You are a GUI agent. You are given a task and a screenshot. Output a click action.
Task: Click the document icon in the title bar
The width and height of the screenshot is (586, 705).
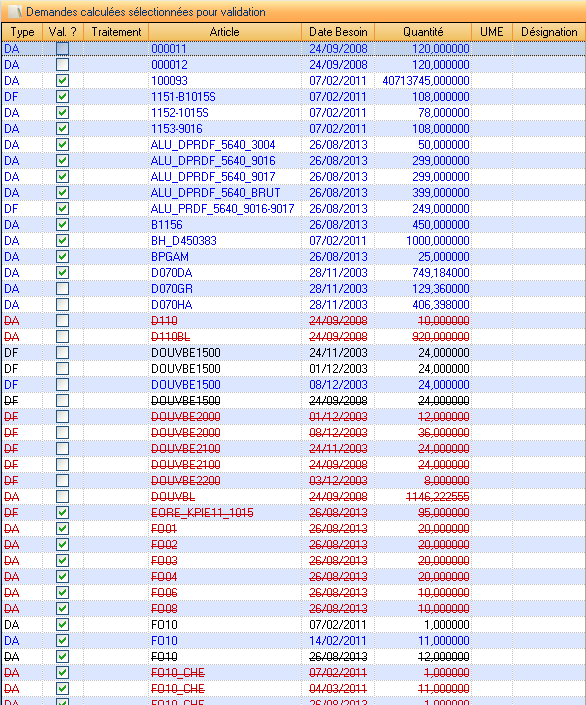[14, 11]
